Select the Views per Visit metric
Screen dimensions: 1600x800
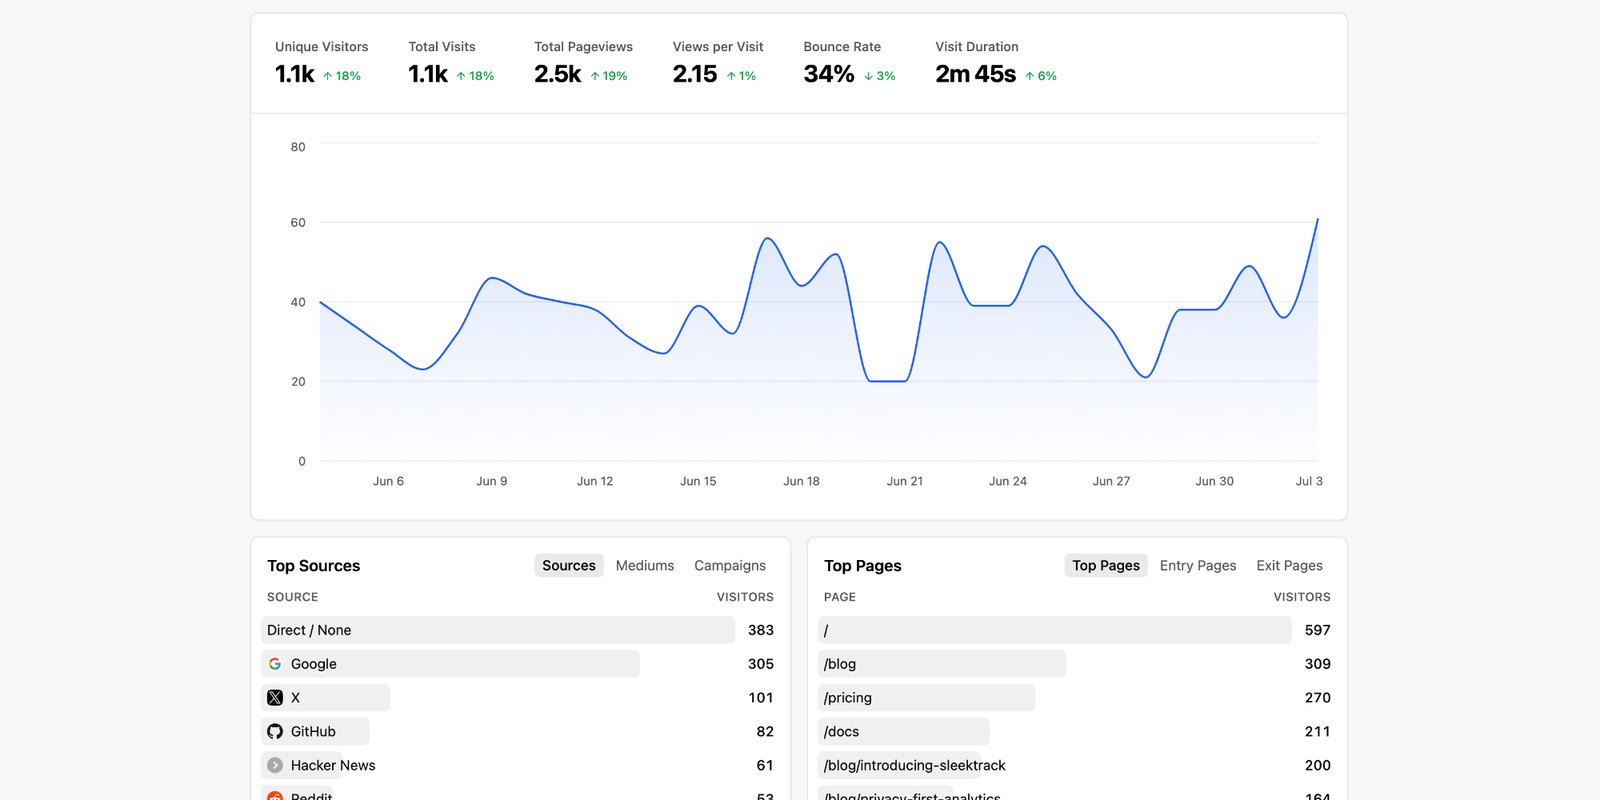[x=718, y=63]
